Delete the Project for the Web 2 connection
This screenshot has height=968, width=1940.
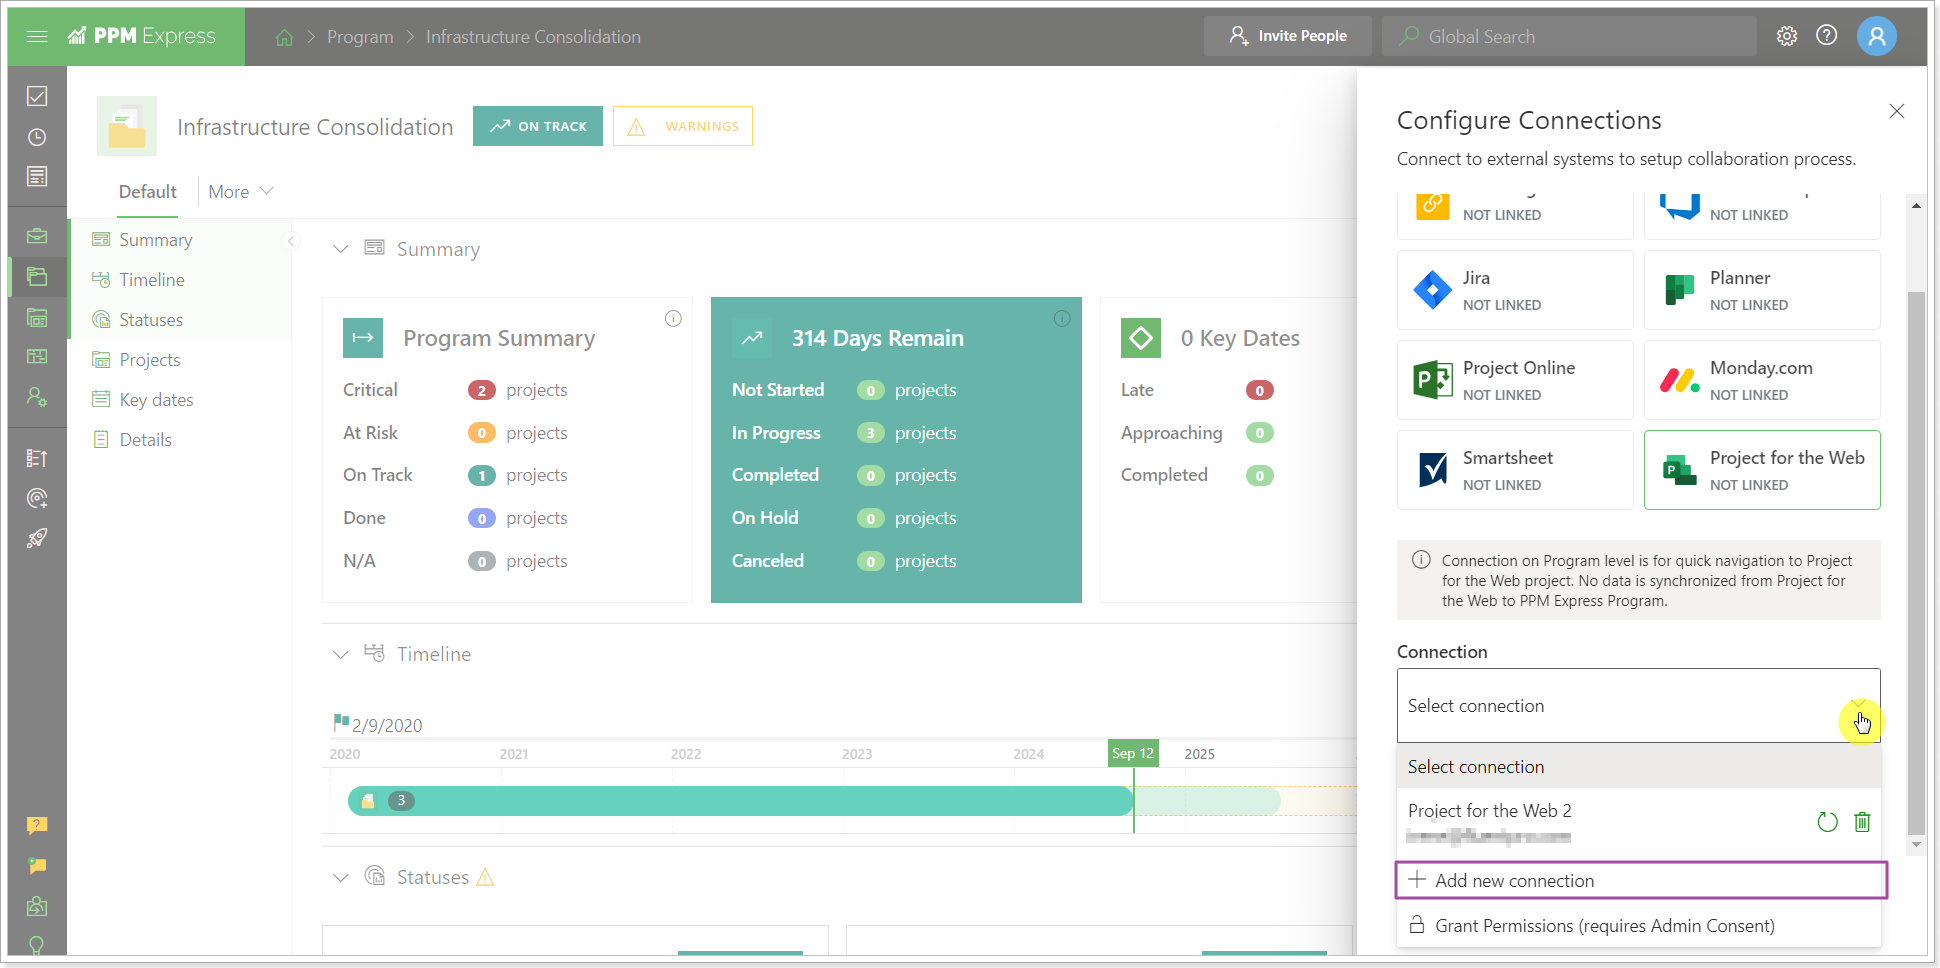coord(1862,822)
